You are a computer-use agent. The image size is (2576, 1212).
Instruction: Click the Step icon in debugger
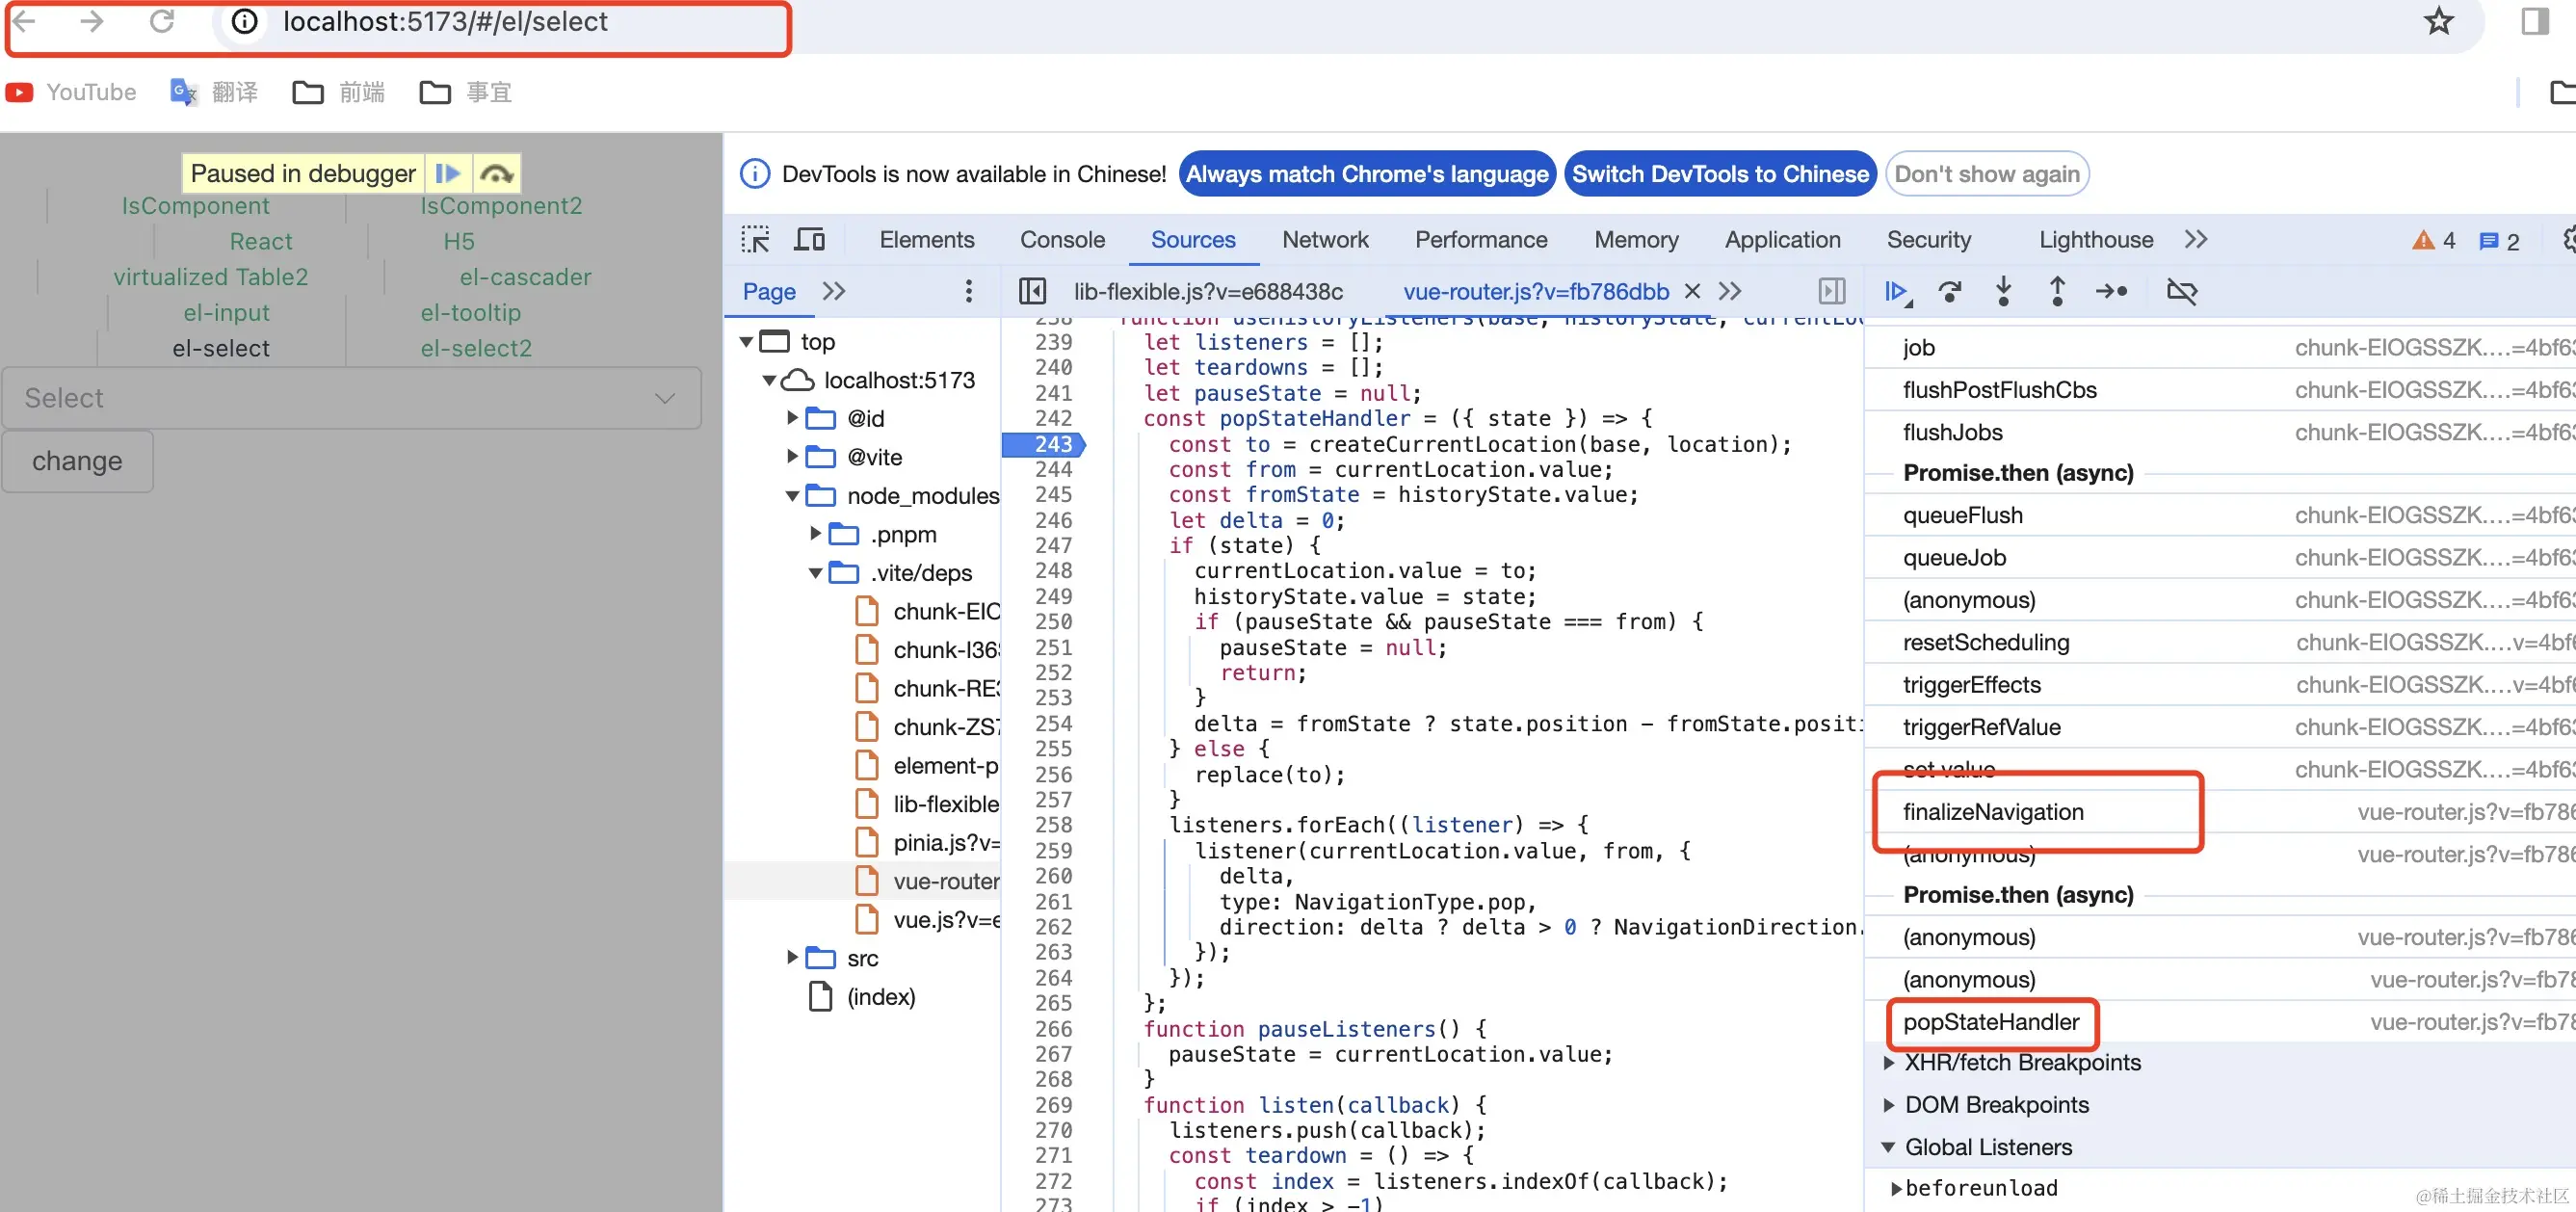2111,291
